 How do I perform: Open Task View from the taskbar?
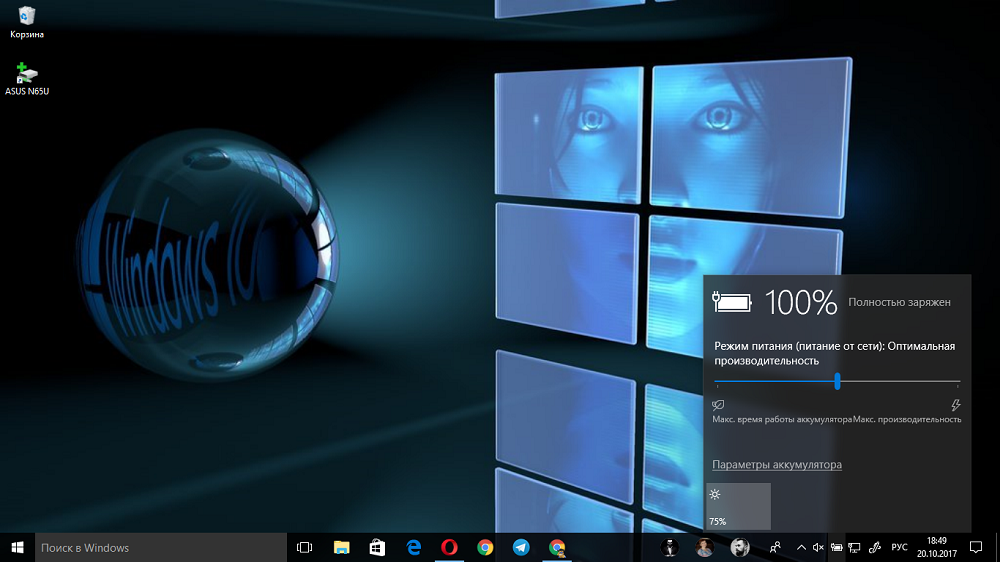(x=305, y=547)
